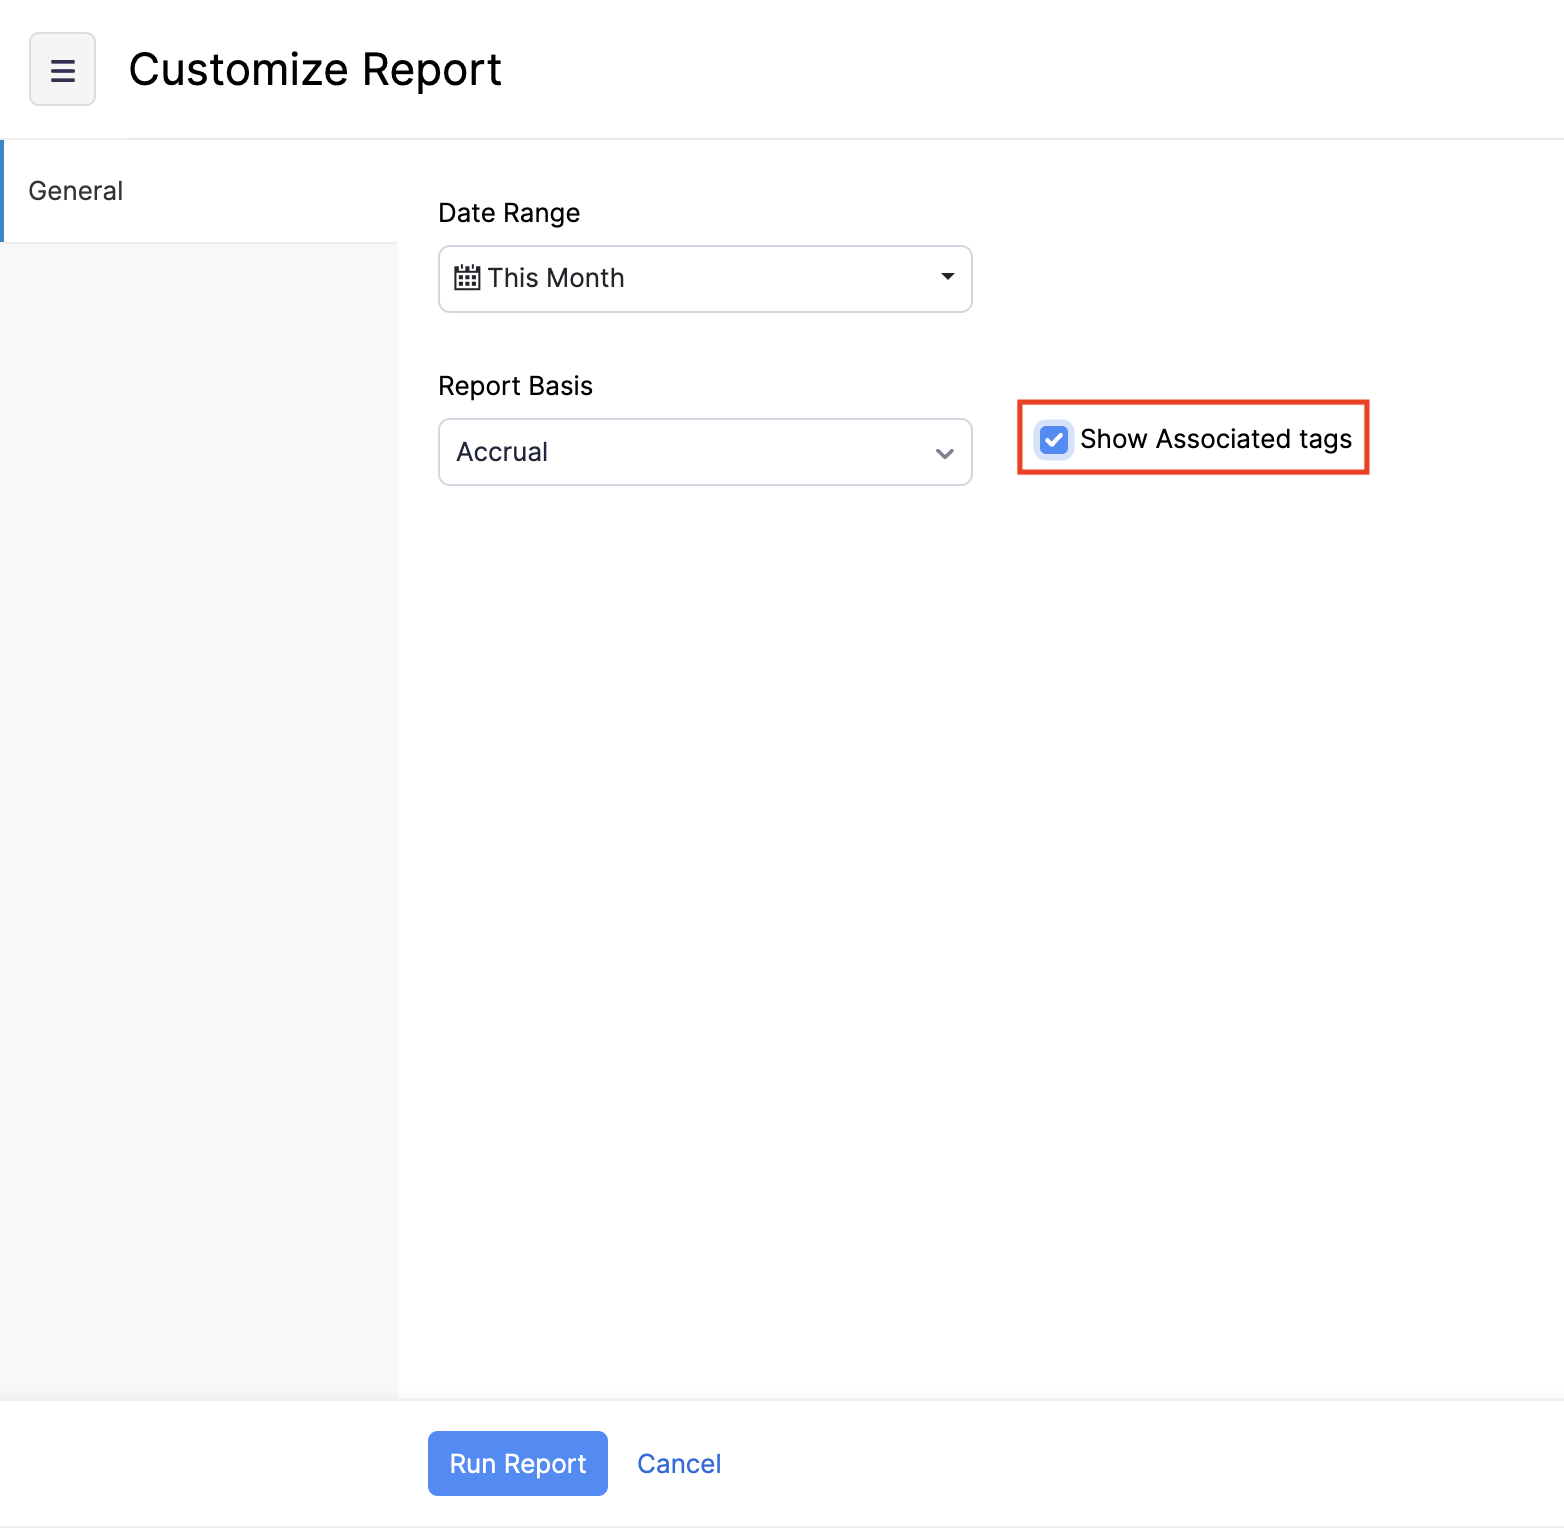Open the Report Basis combo box
The height and width of the screenshot is (1528, 1564).
[704, 452]
